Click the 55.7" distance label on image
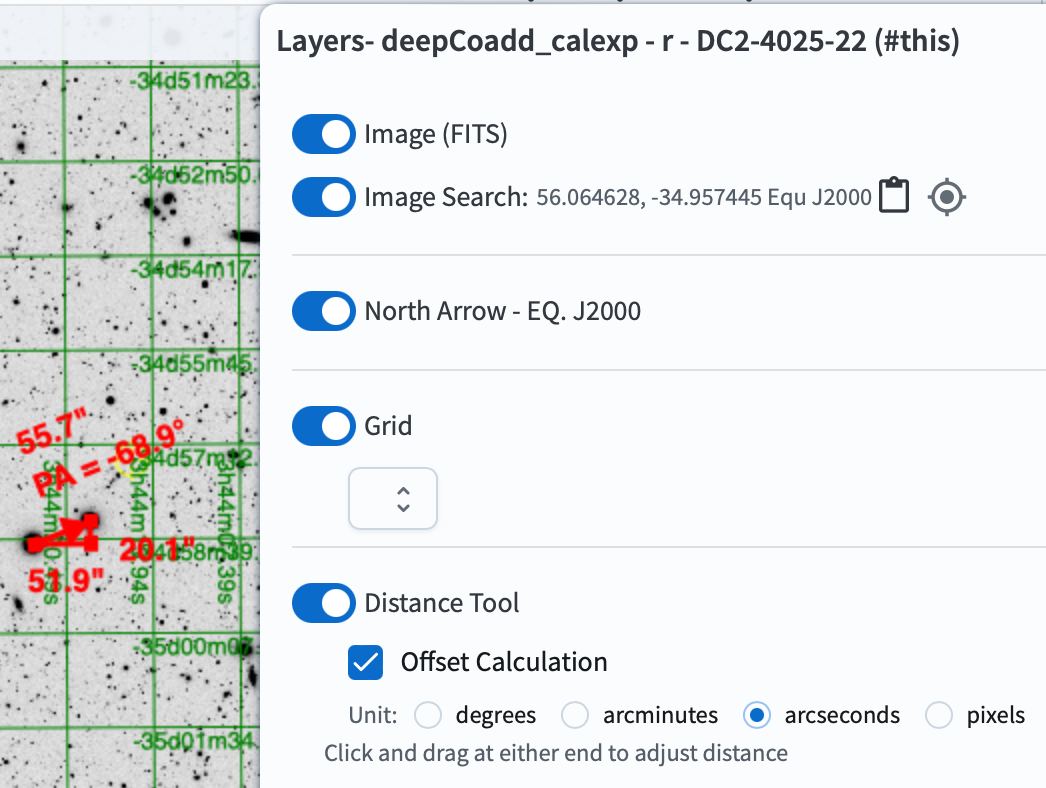This screenshot has width=1046, height=788. (47, 437)
